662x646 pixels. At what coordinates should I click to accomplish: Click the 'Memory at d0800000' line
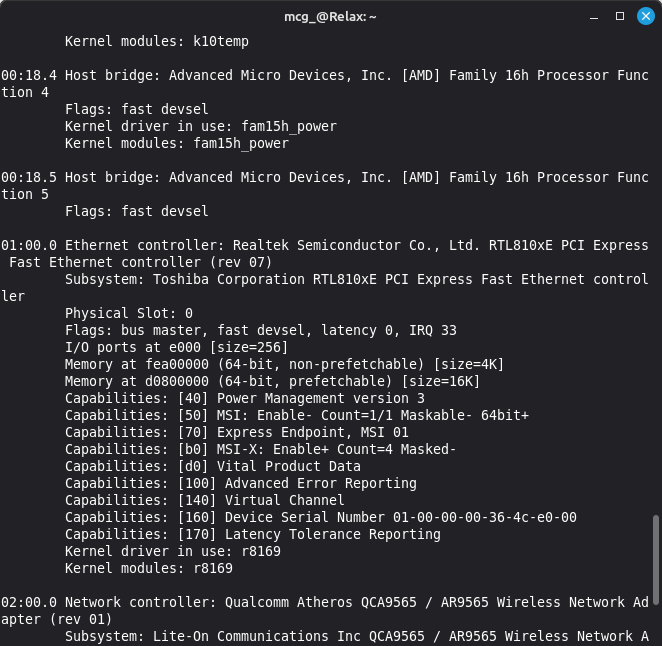(x=273, y=381)
